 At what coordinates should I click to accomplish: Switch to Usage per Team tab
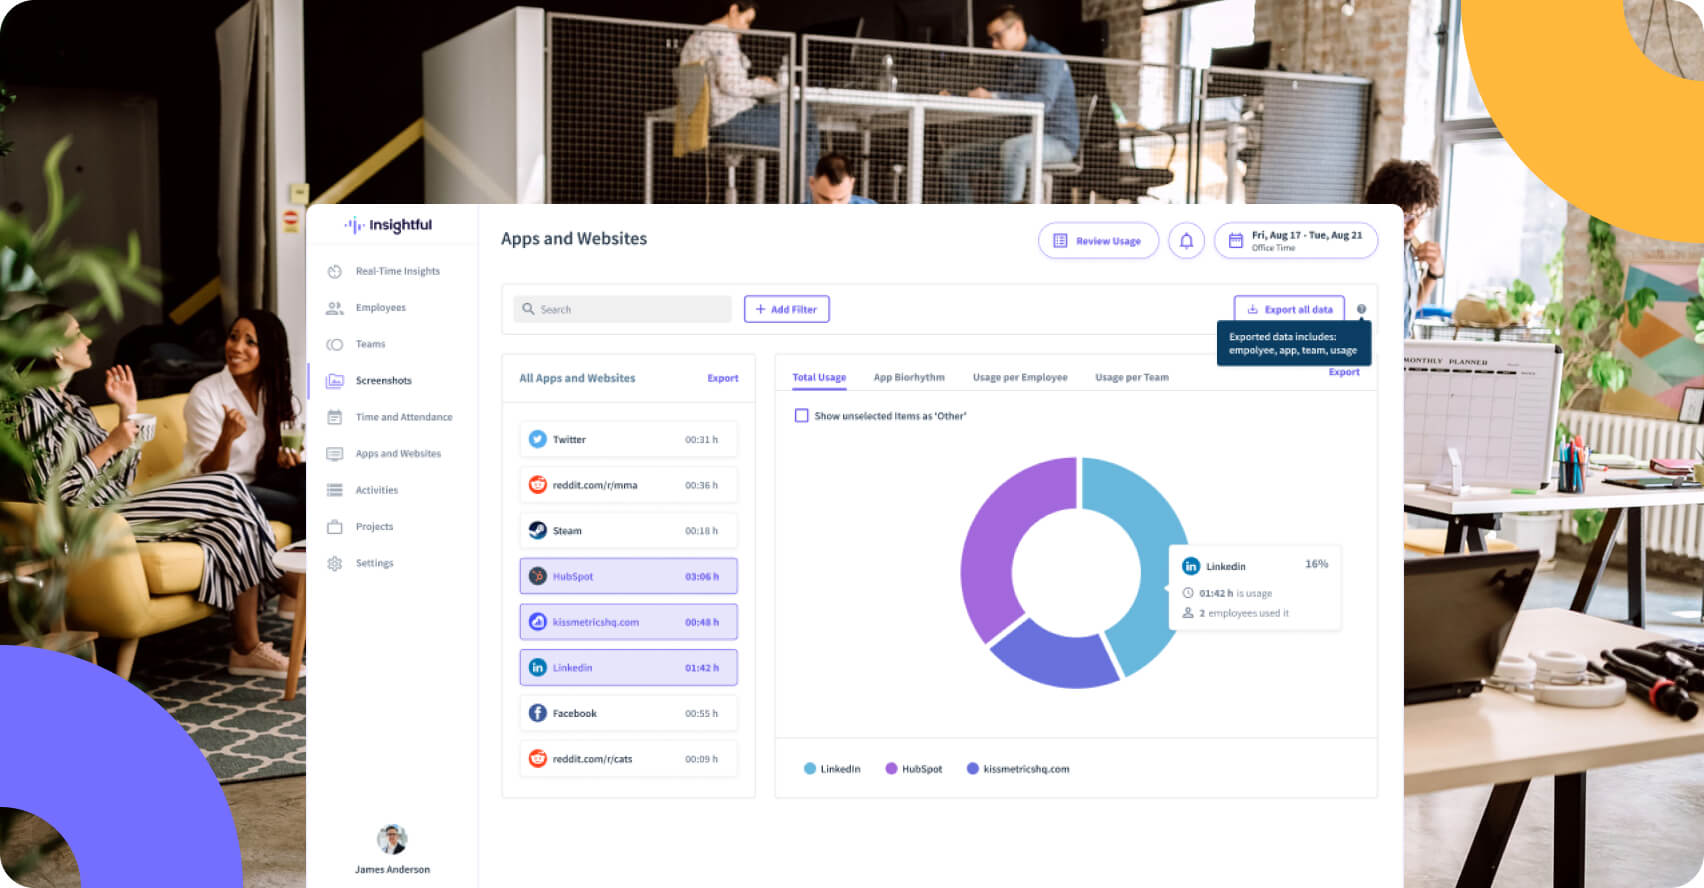(1132, 378)
